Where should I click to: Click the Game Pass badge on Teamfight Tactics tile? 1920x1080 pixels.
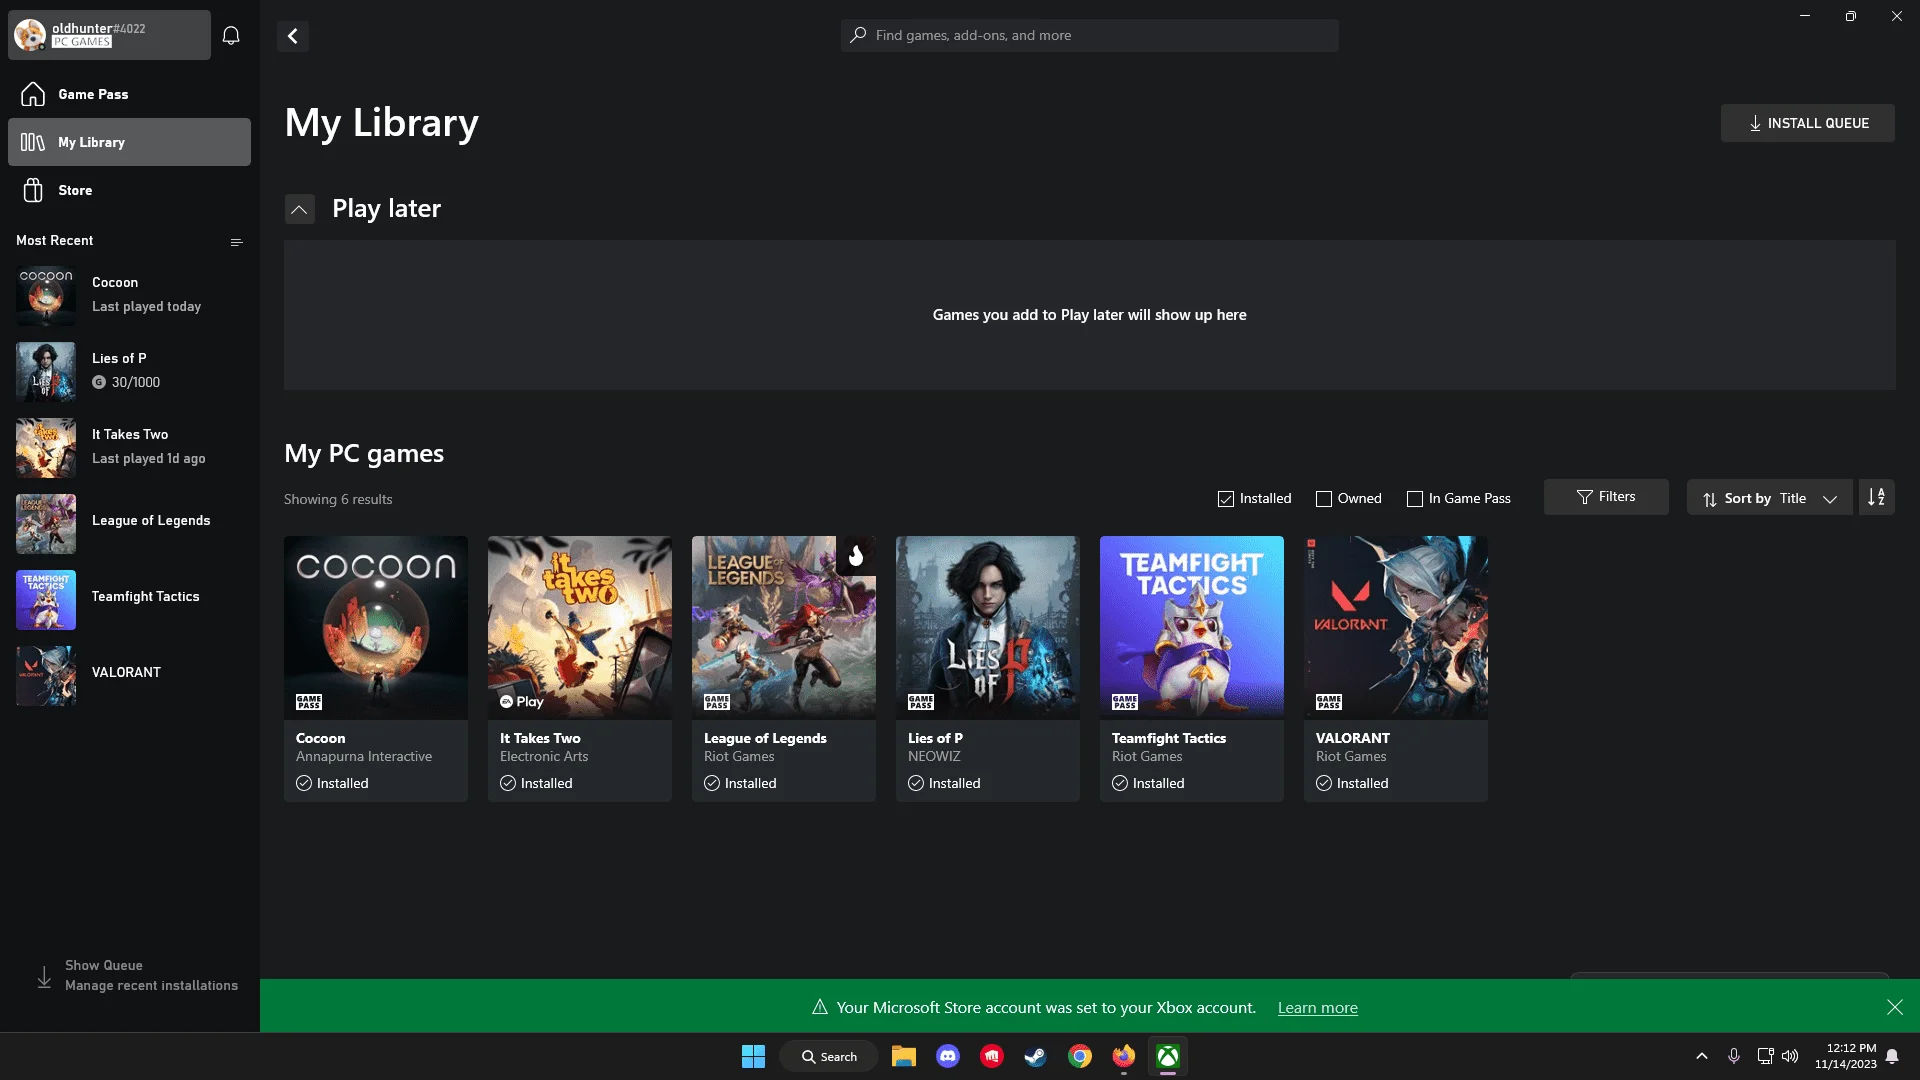click(1125, 702)
